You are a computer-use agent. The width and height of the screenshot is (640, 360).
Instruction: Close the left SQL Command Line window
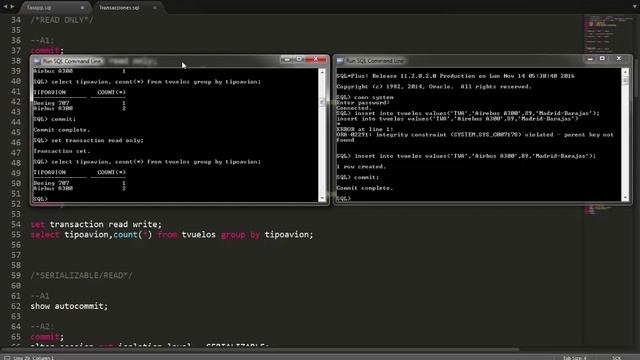(316, 60)
